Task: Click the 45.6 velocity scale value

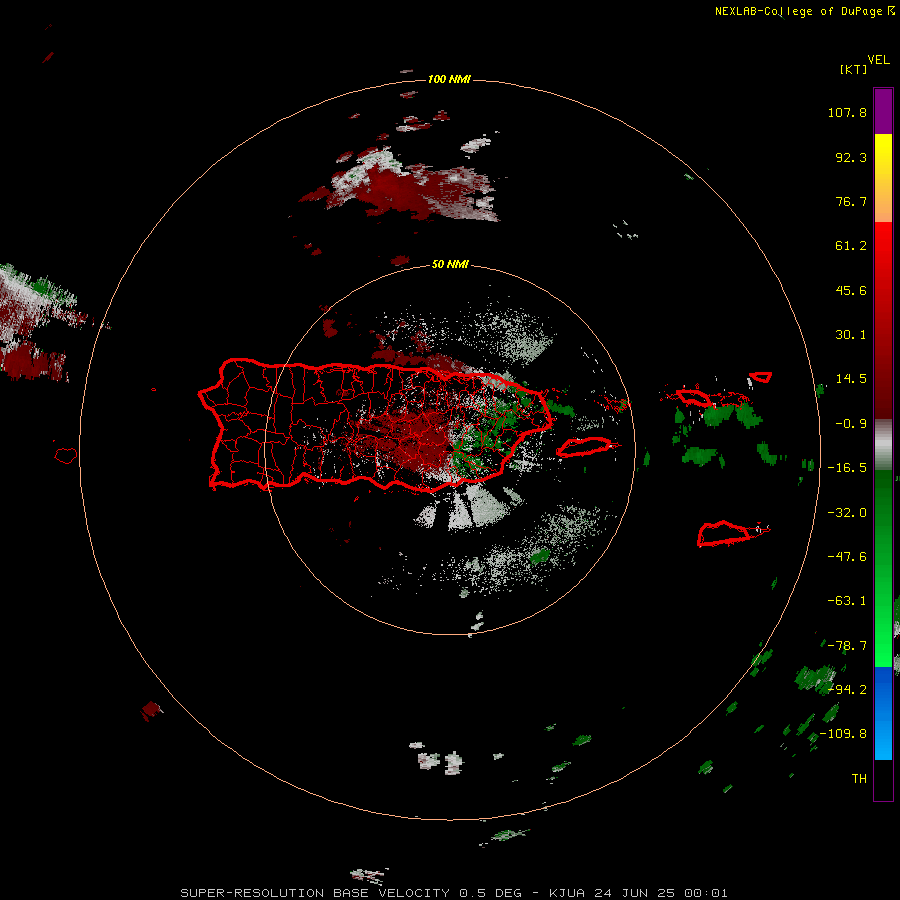Action: pos(851,290)
